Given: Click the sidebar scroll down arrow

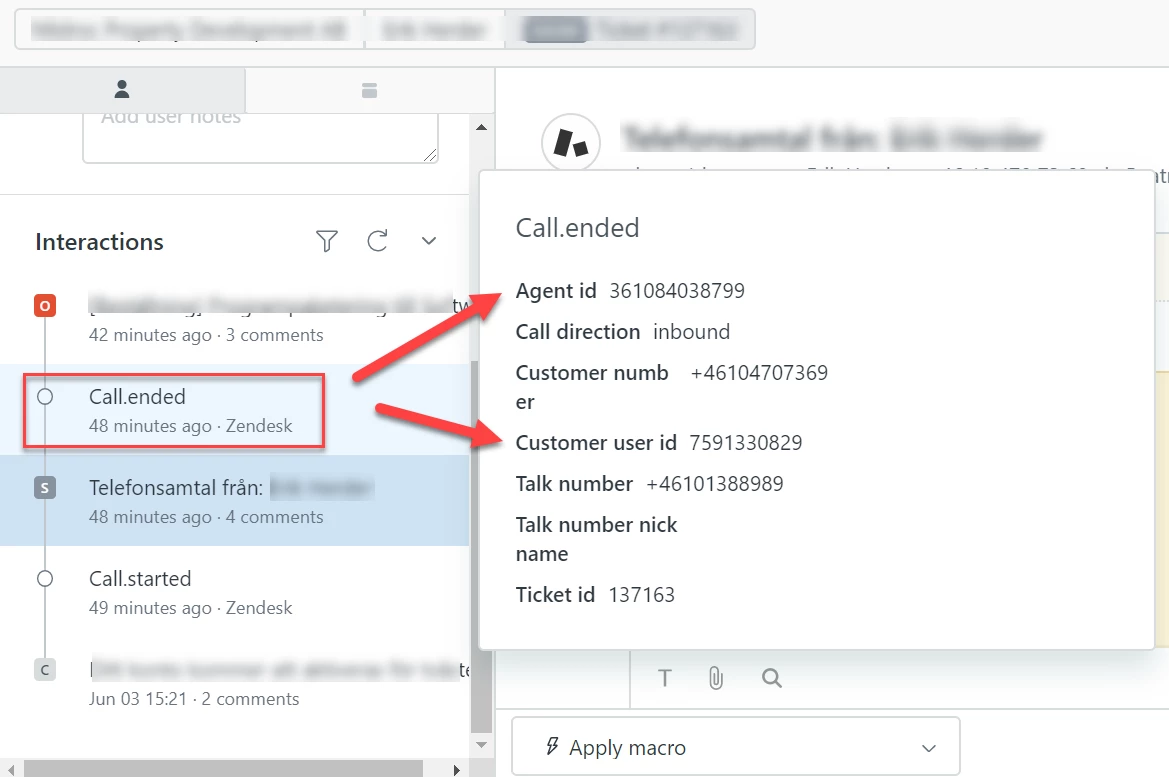Looking at the screenshot, I should 482,744.
